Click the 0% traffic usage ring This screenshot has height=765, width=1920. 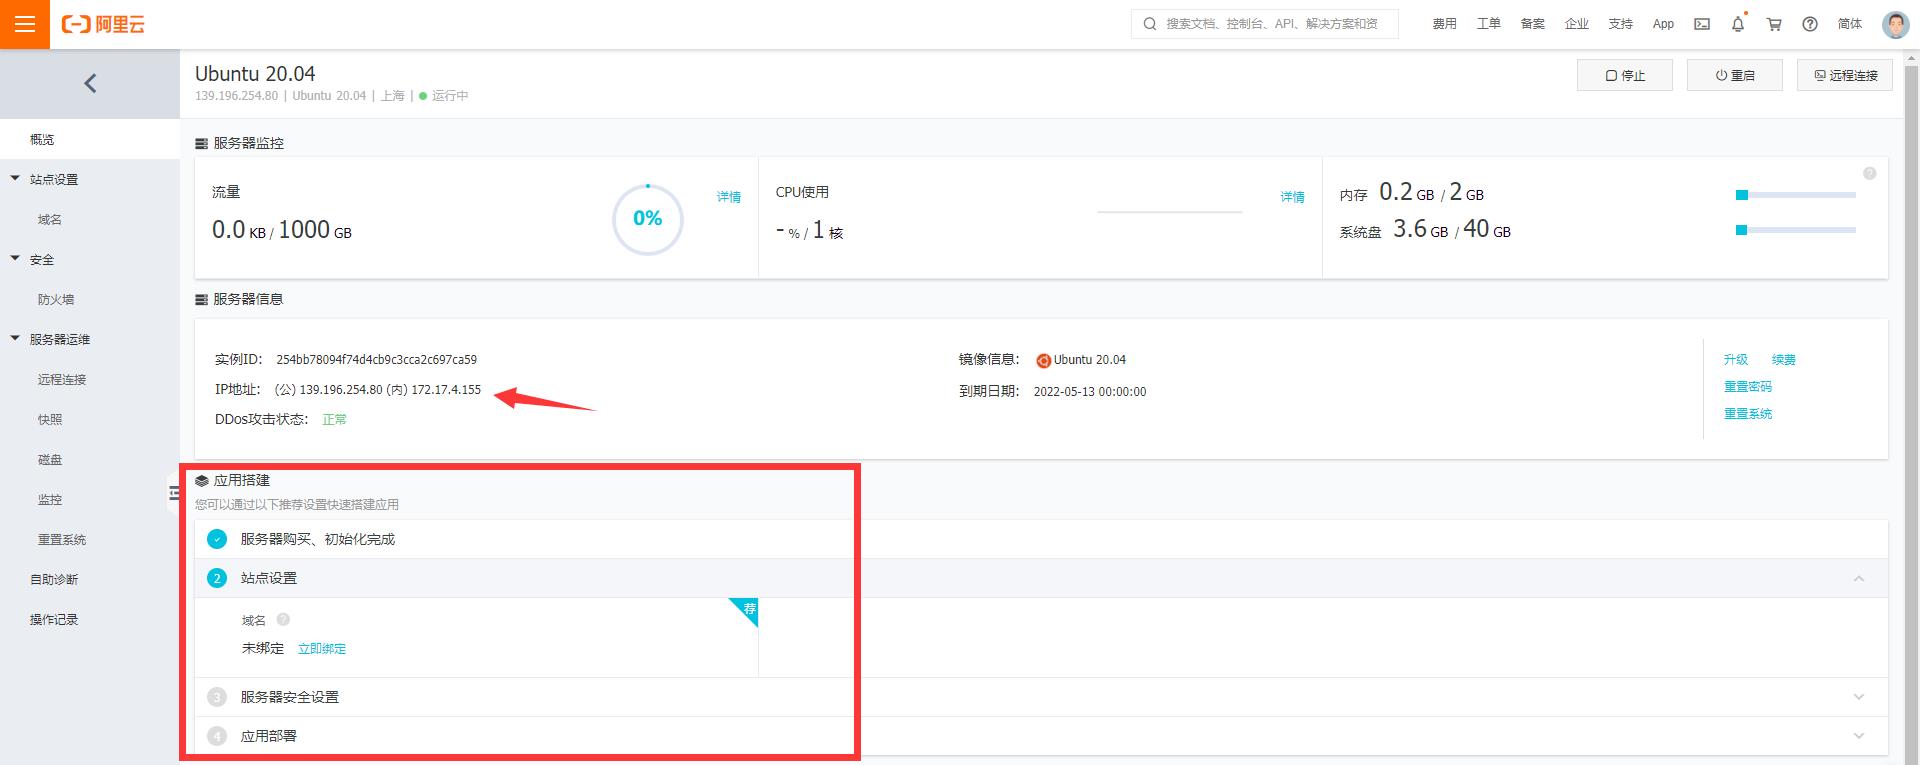(x=647, y=218)
